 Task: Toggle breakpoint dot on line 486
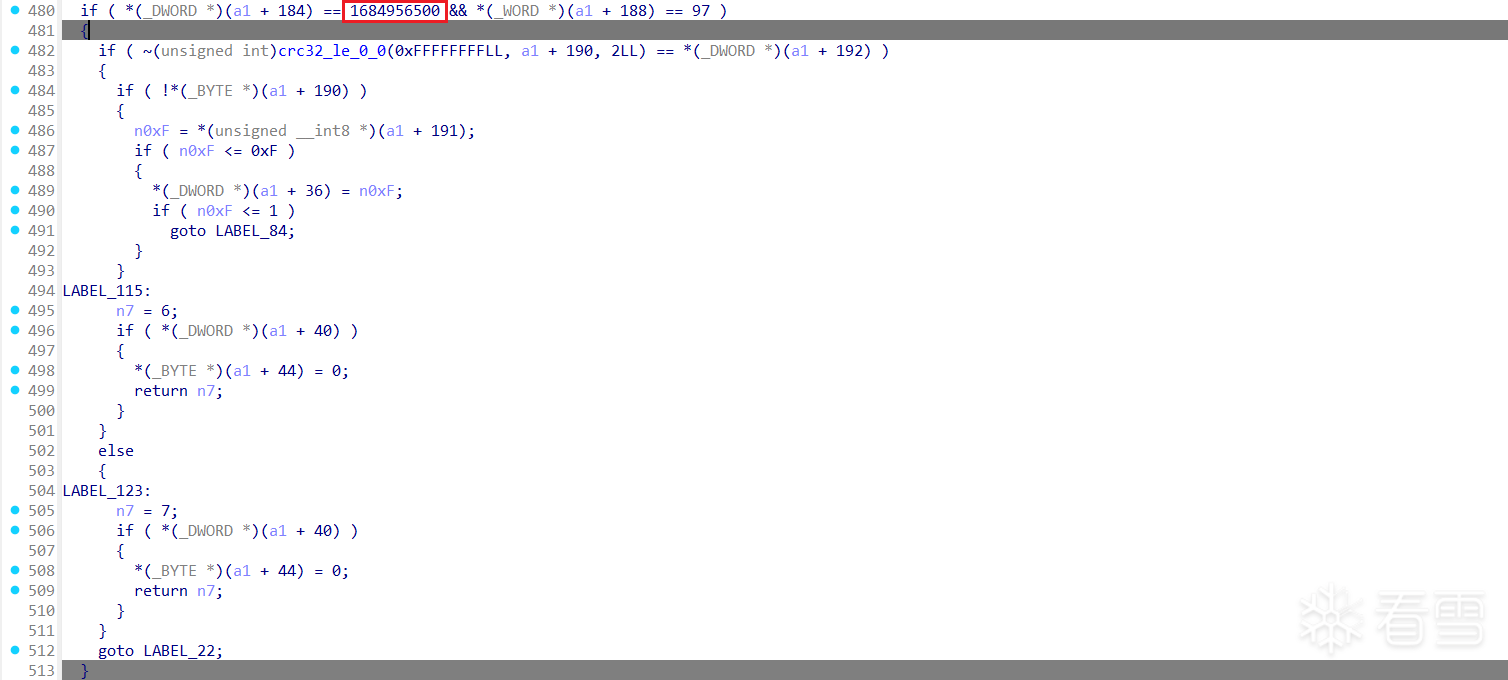(15, 130)
